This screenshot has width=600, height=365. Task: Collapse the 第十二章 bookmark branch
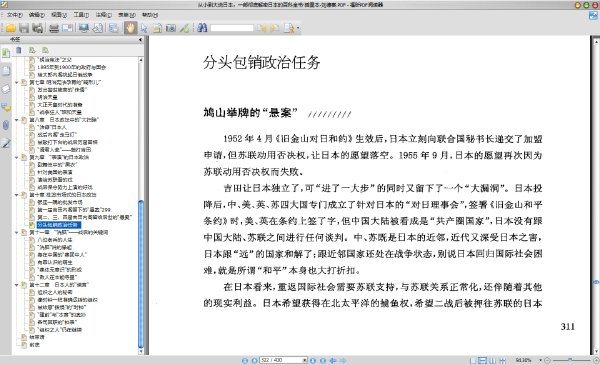(17, 285)
